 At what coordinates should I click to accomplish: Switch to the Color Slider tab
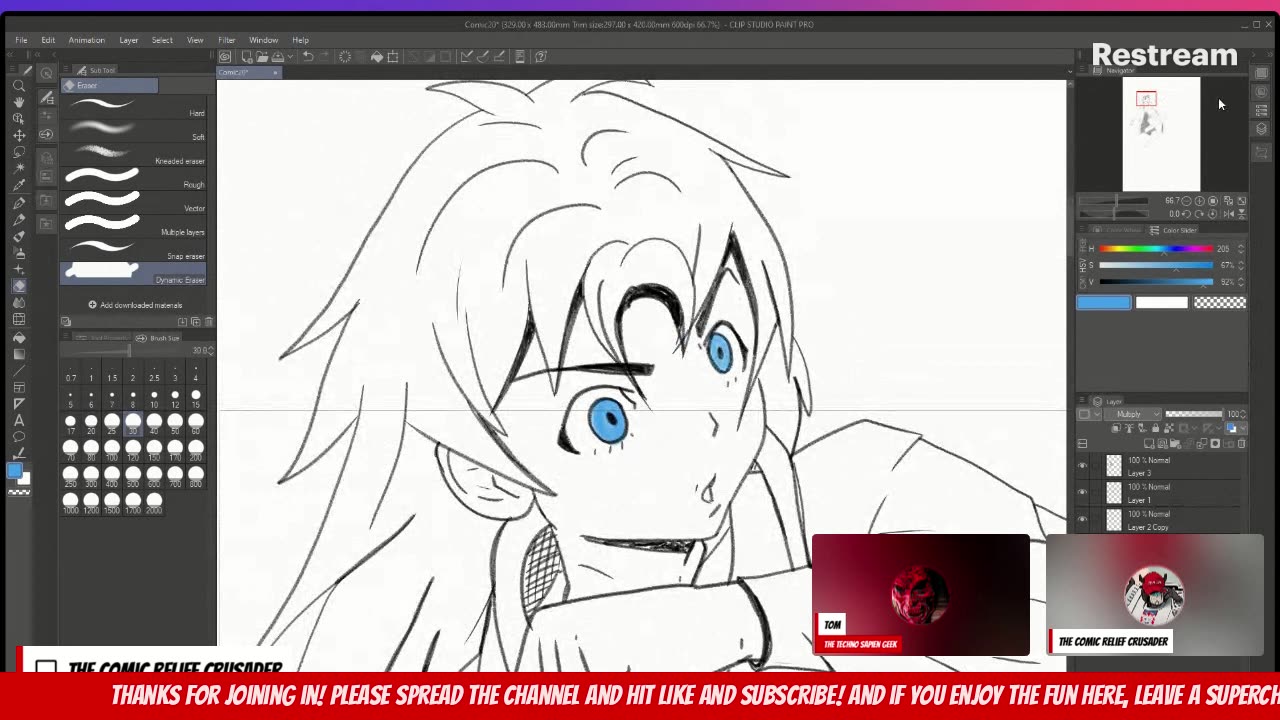point(1174,230)
